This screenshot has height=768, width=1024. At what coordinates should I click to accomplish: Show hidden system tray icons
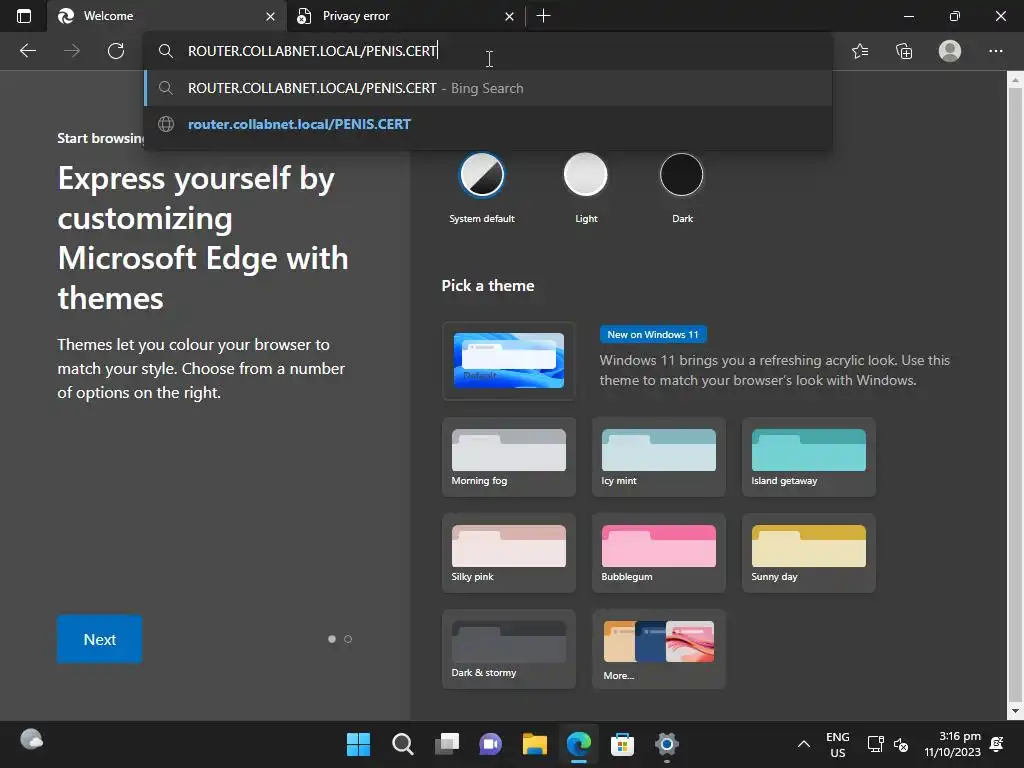804,744
